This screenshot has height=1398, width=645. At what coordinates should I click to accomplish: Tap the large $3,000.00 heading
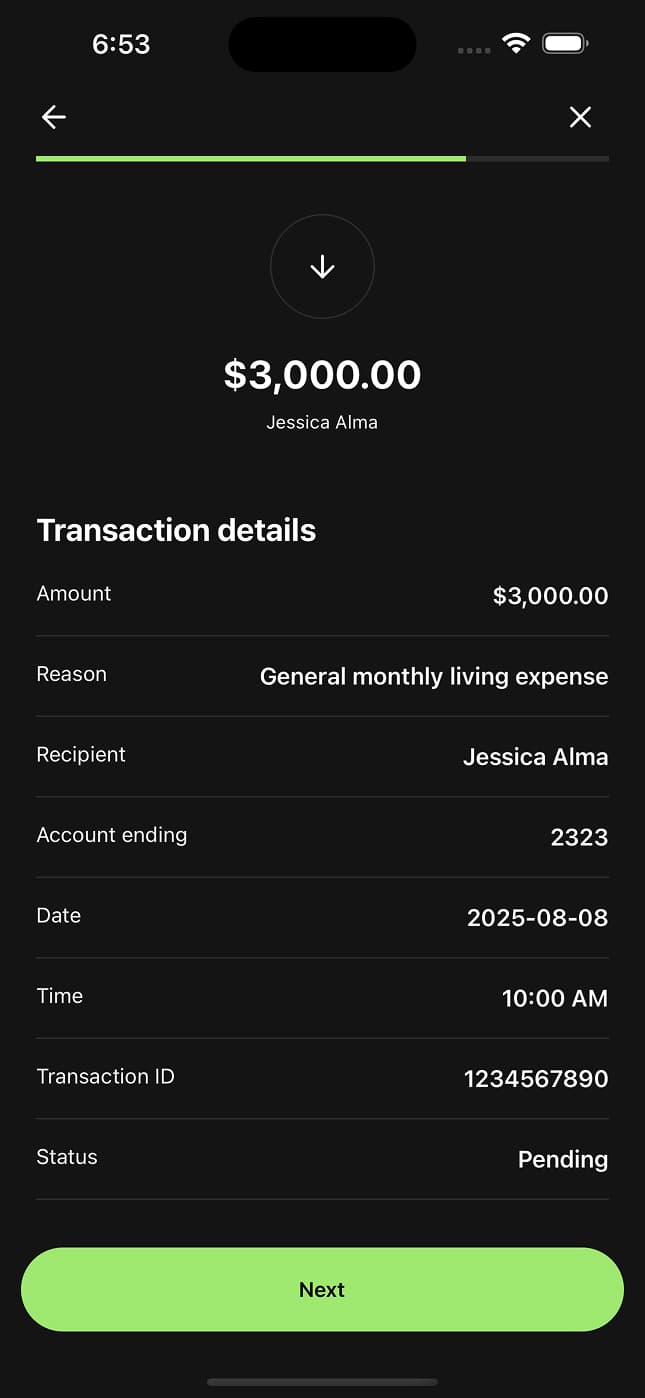tap(322, 375)
